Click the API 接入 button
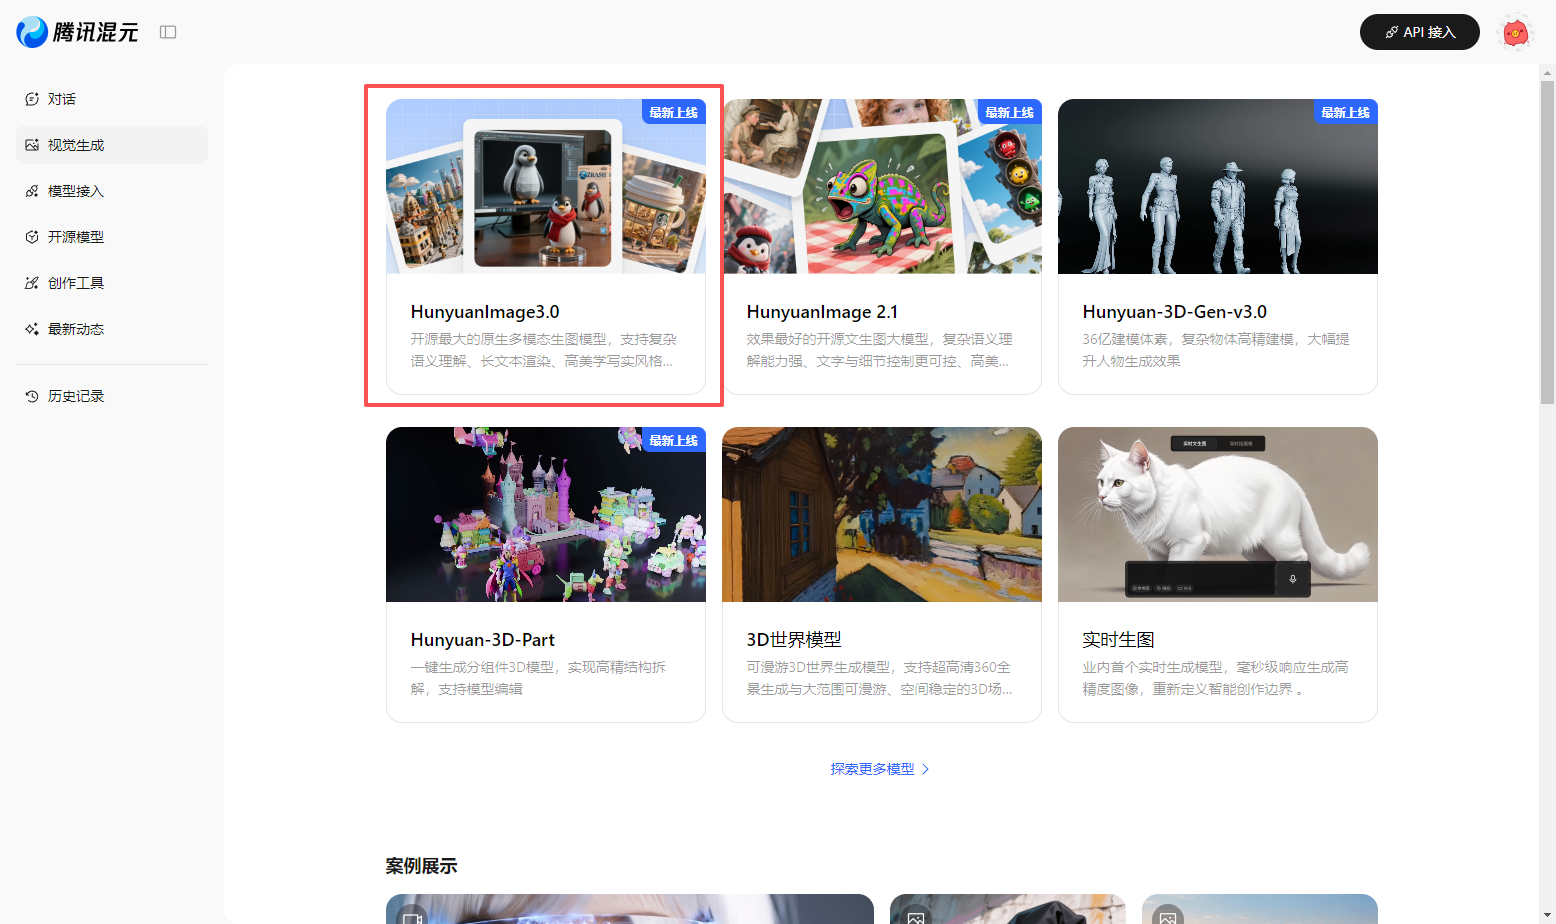Image resolution: width=1556 pixels, height=924 pixels. click(1420, 32)
